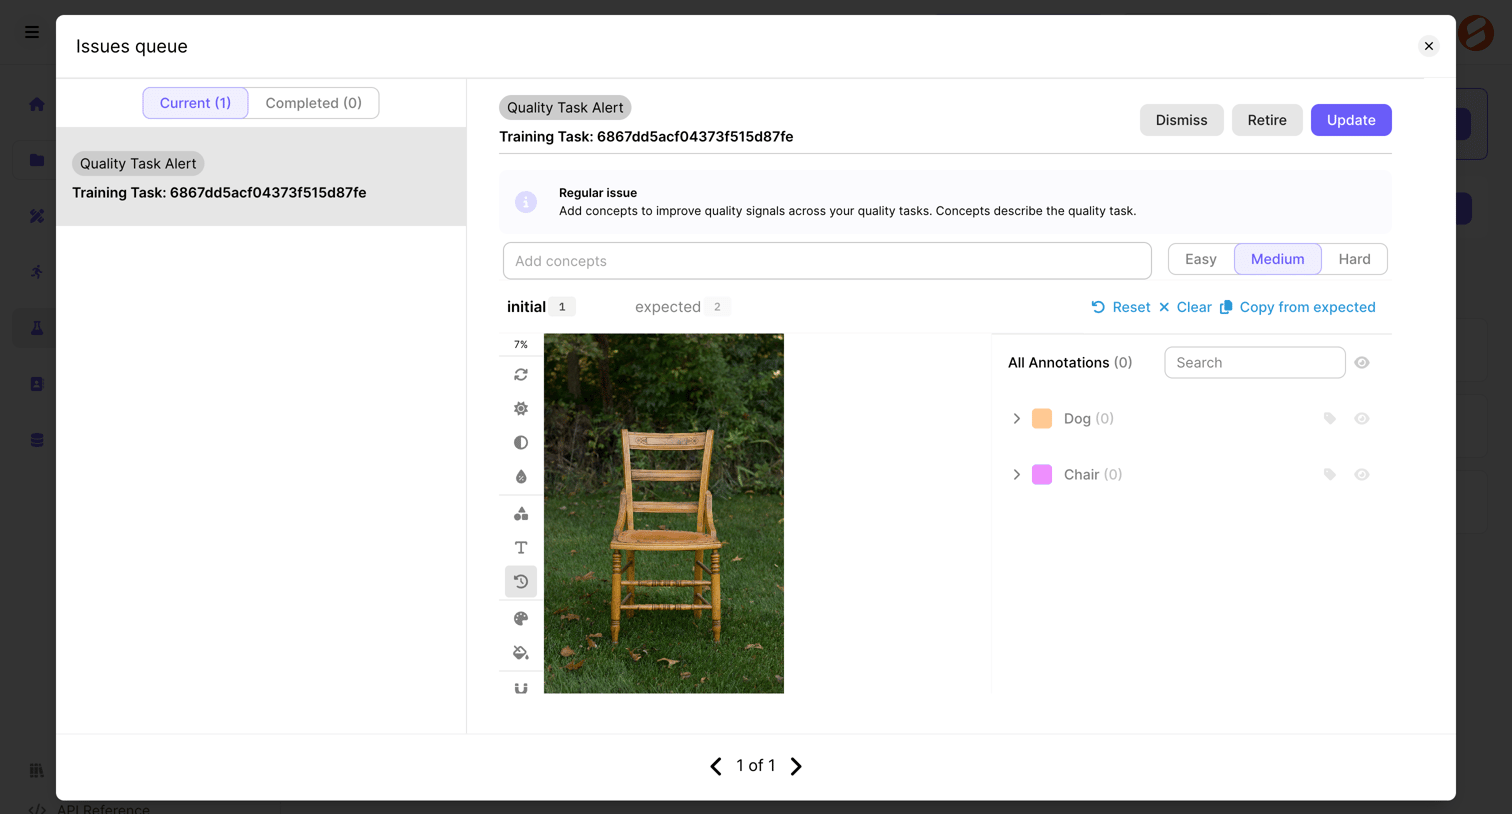
Task: Click the history clock tool icon
Action: coord(521,582)
